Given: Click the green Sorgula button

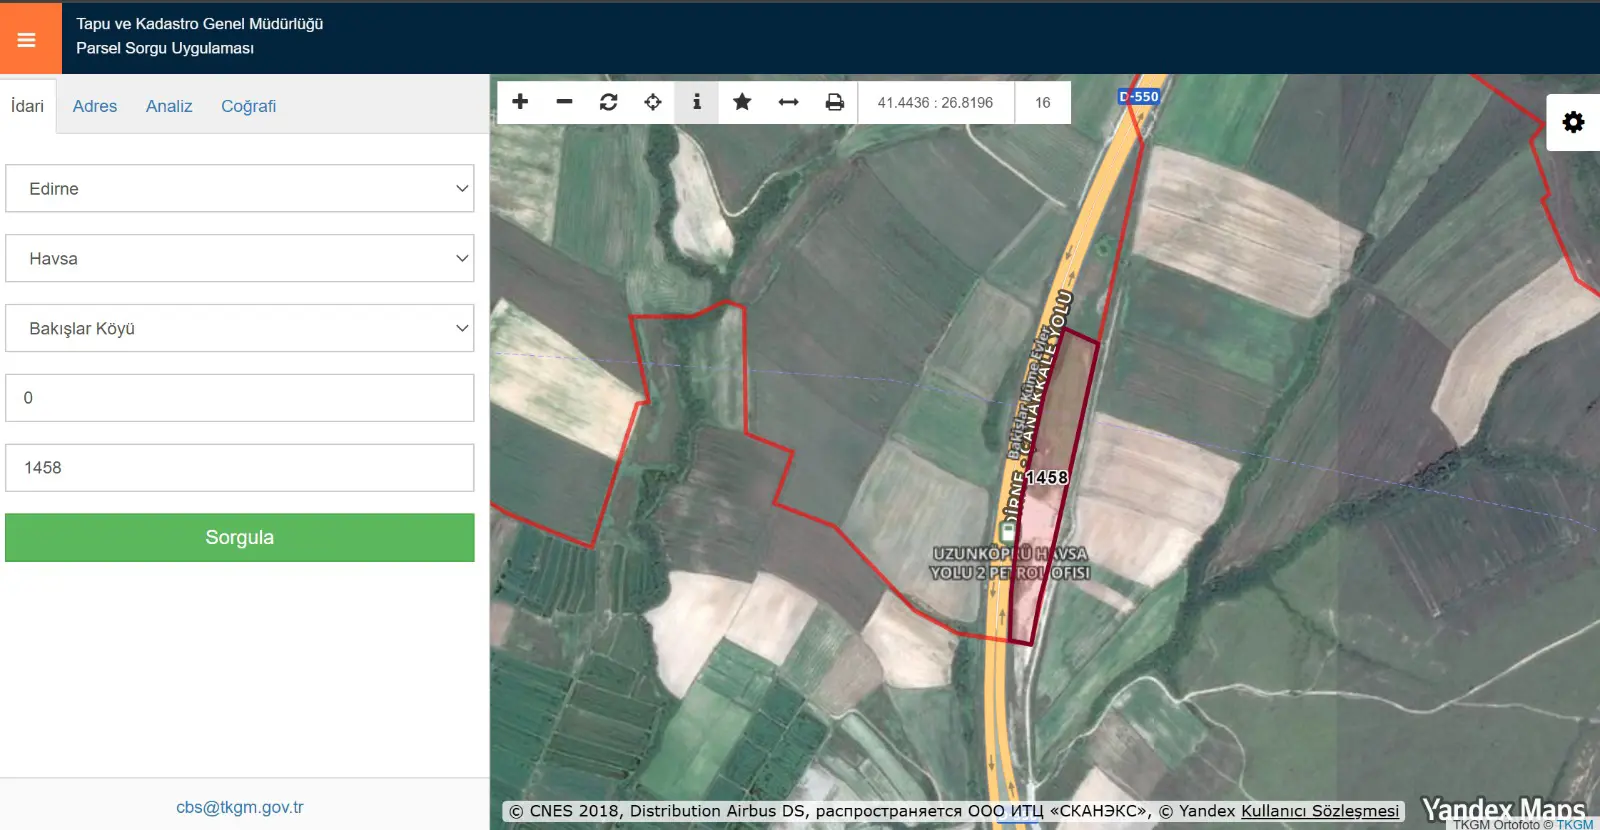Looking at the screenshot, I should [240, 537].
